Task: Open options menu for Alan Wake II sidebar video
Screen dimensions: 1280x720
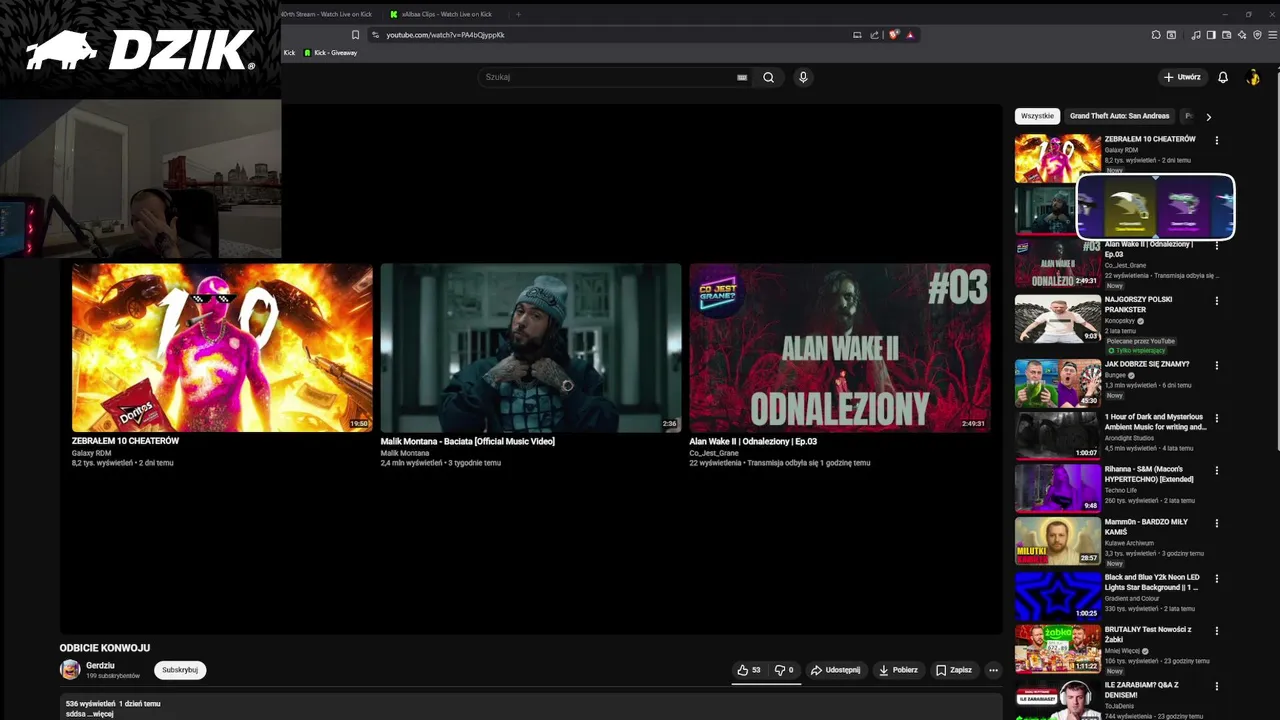Action: tap(1217, 246)
